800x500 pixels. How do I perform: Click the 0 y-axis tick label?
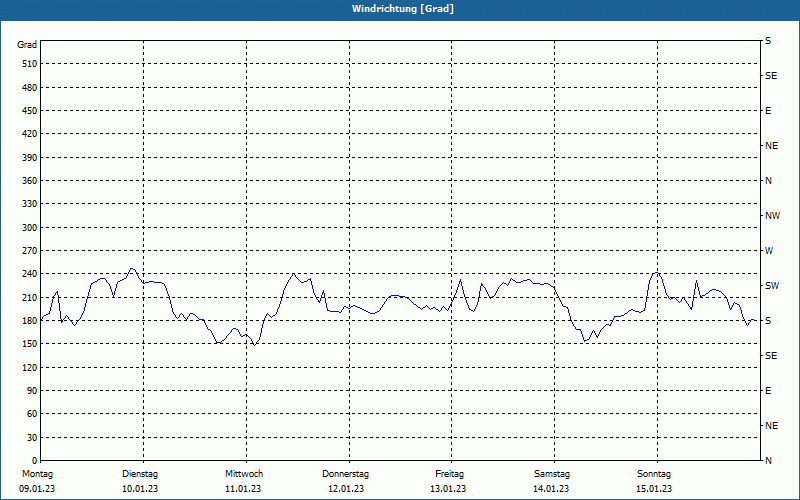35,461
